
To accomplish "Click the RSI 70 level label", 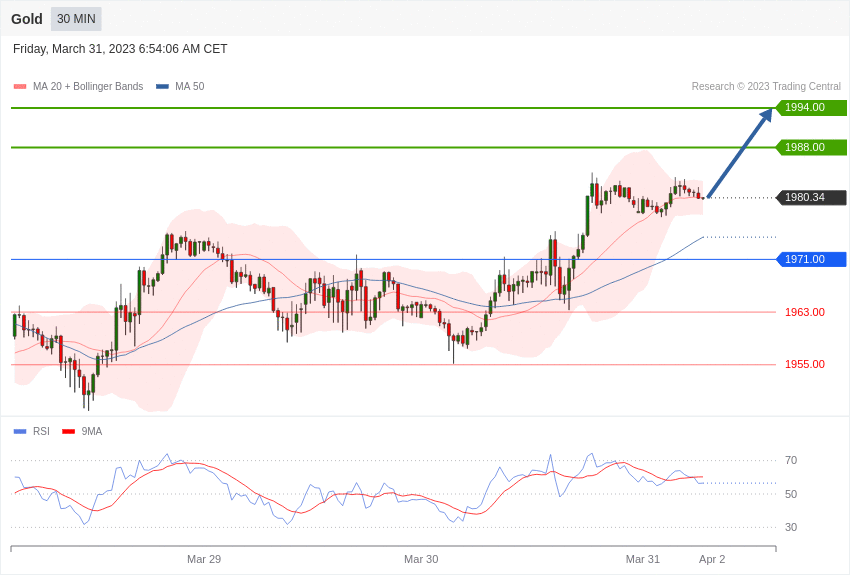I will click(x=791, y=461).
